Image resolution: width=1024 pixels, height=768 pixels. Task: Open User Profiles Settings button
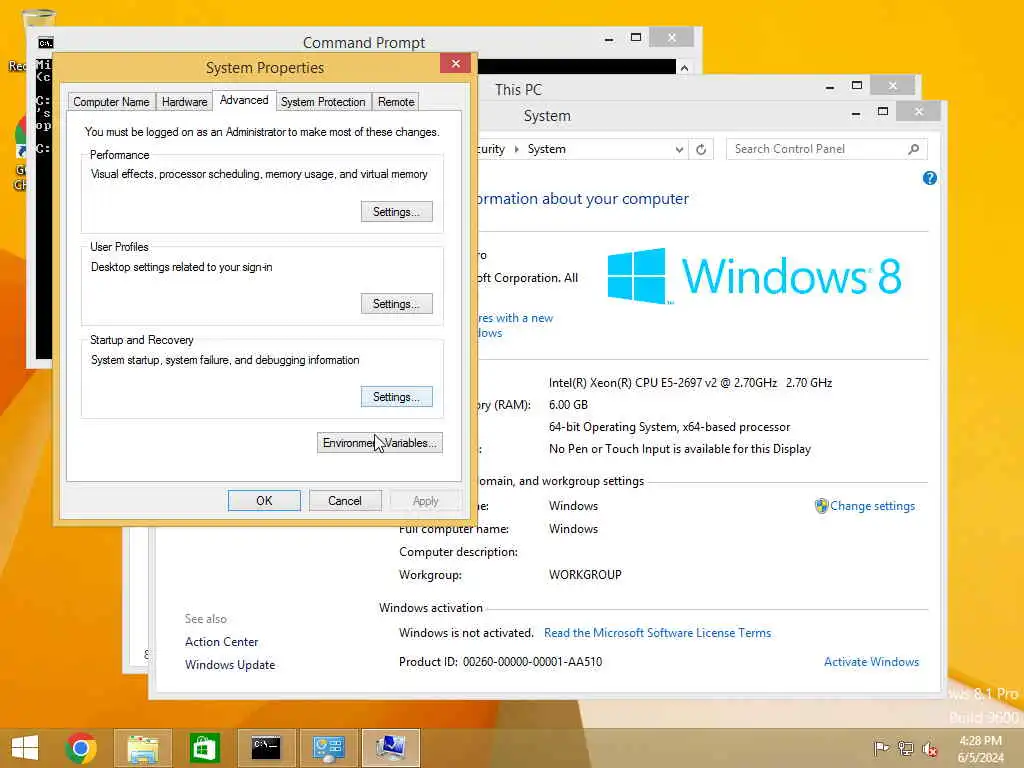click(396, 304)
